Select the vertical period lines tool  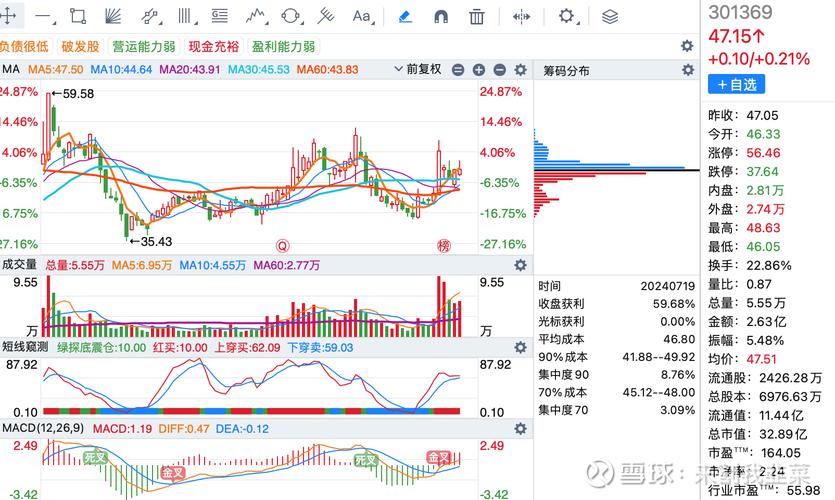pos(186,16)
